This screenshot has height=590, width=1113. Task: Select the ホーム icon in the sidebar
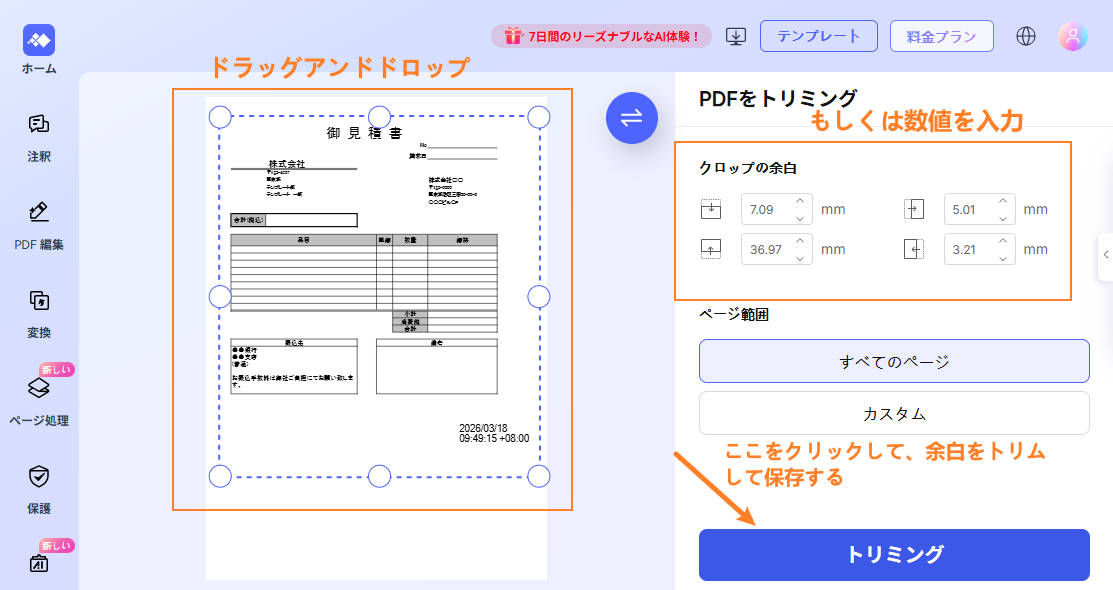(36, 41)
